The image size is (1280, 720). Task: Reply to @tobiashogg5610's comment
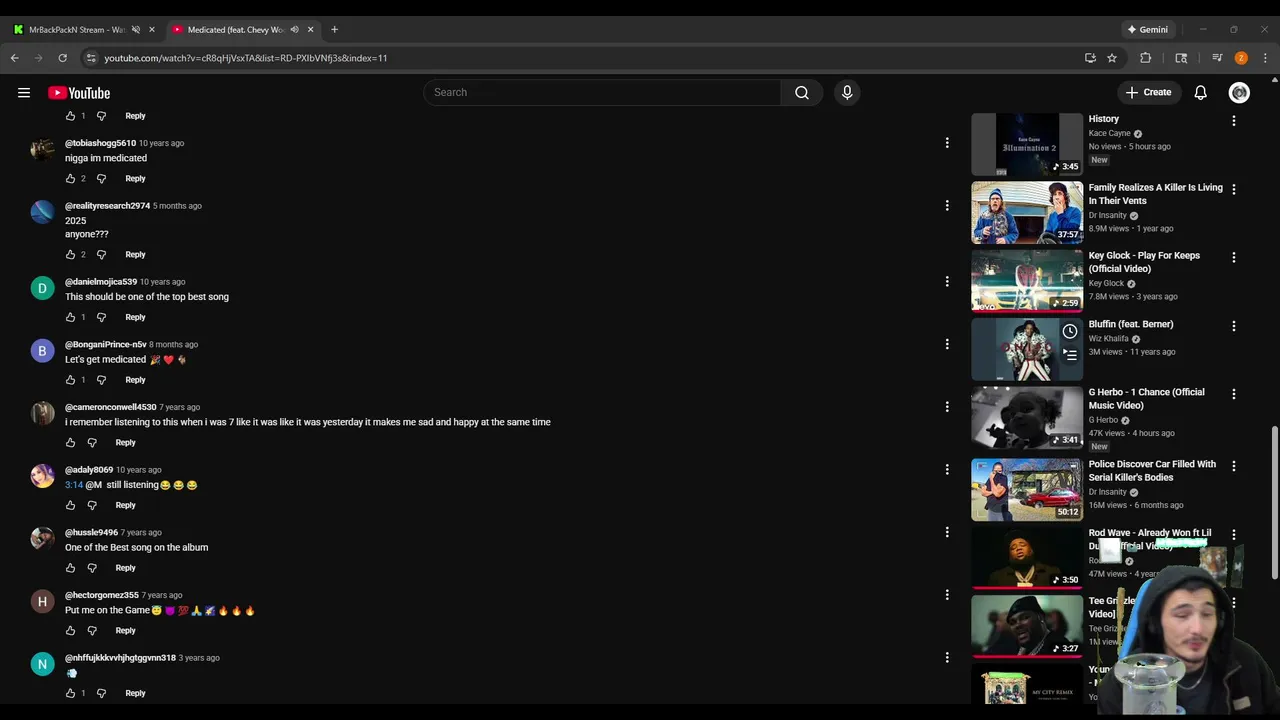135,179
